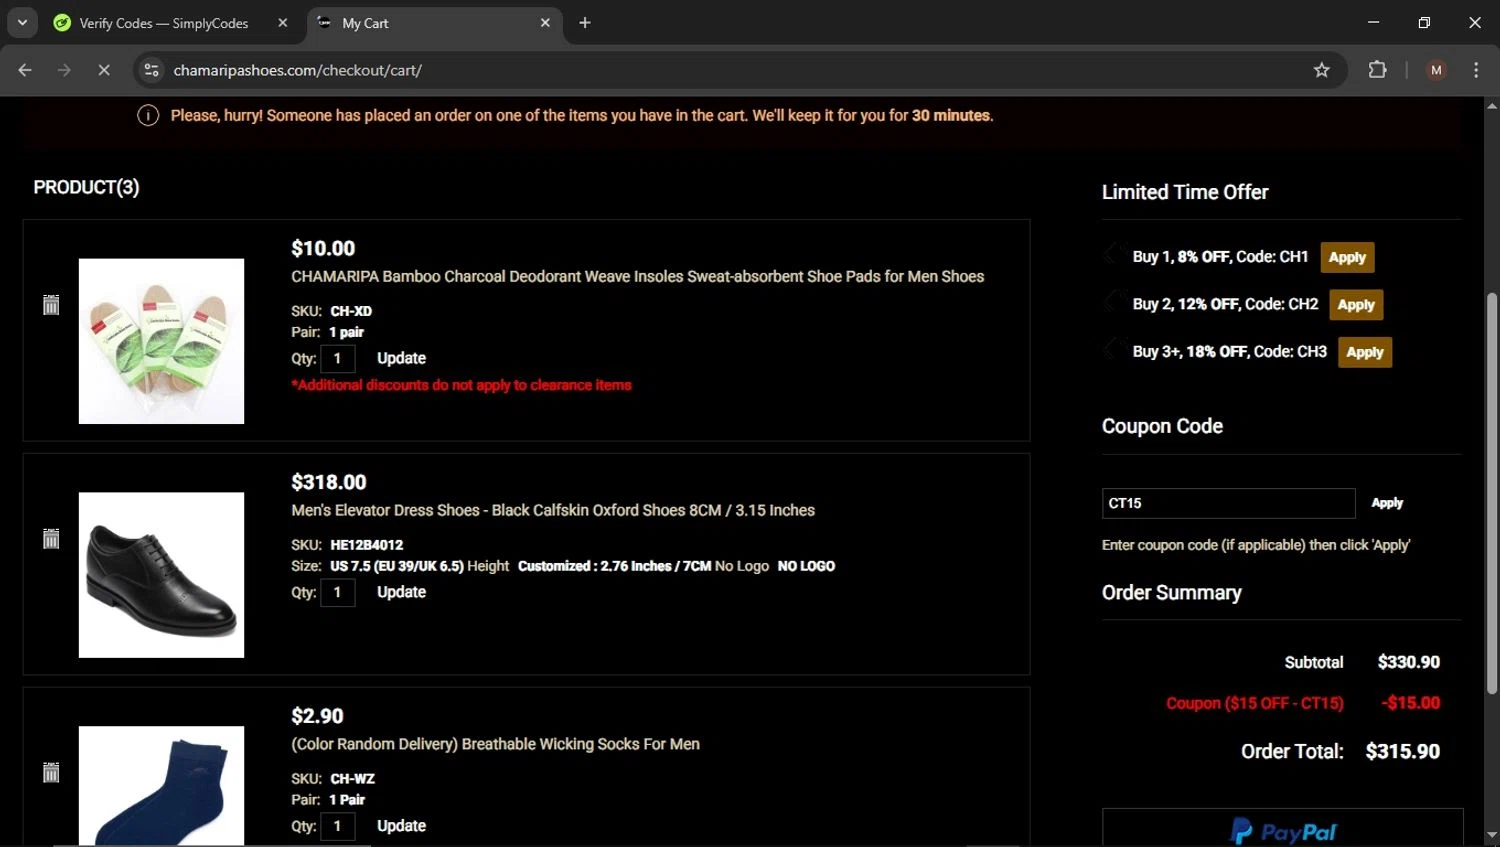Click the $2.90 price text

click(317, 716)
